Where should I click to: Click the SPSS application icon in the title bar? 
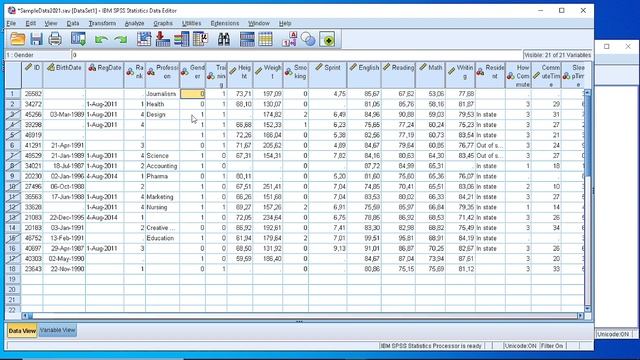coord(11,10)
